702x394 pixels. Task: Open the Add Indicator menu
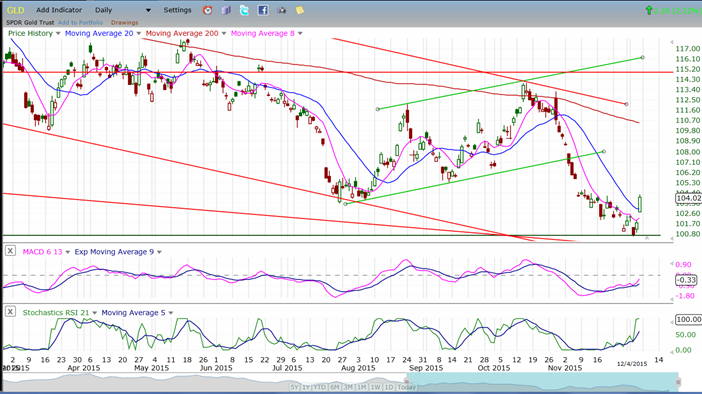tap(59, 10)
